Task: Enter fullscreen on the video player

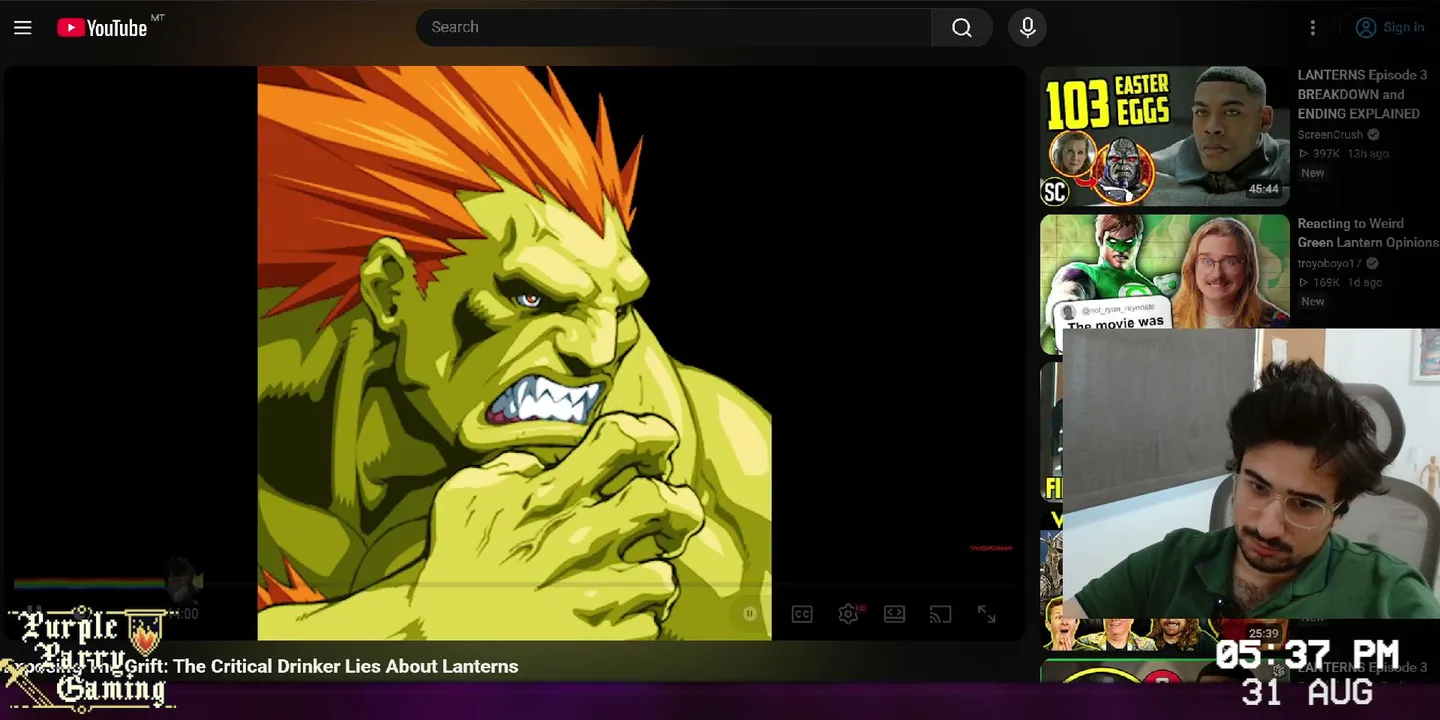Action: point(986,614)
